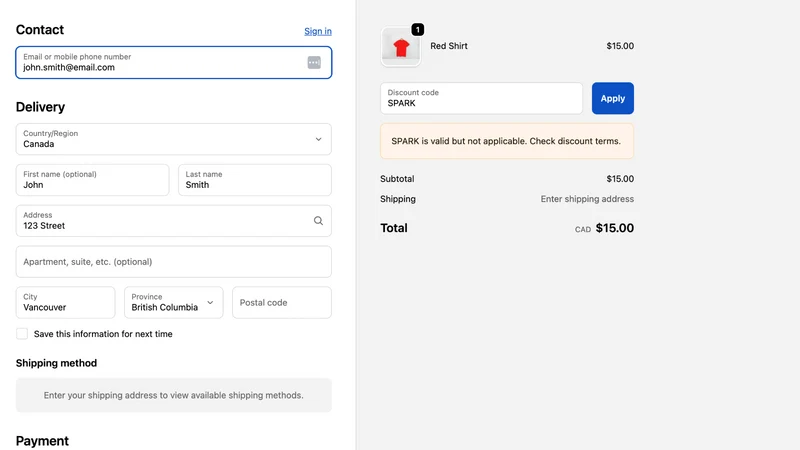Check Save this information for next time
The height and width of the screenshot is (450, 800).
(22, 334)
